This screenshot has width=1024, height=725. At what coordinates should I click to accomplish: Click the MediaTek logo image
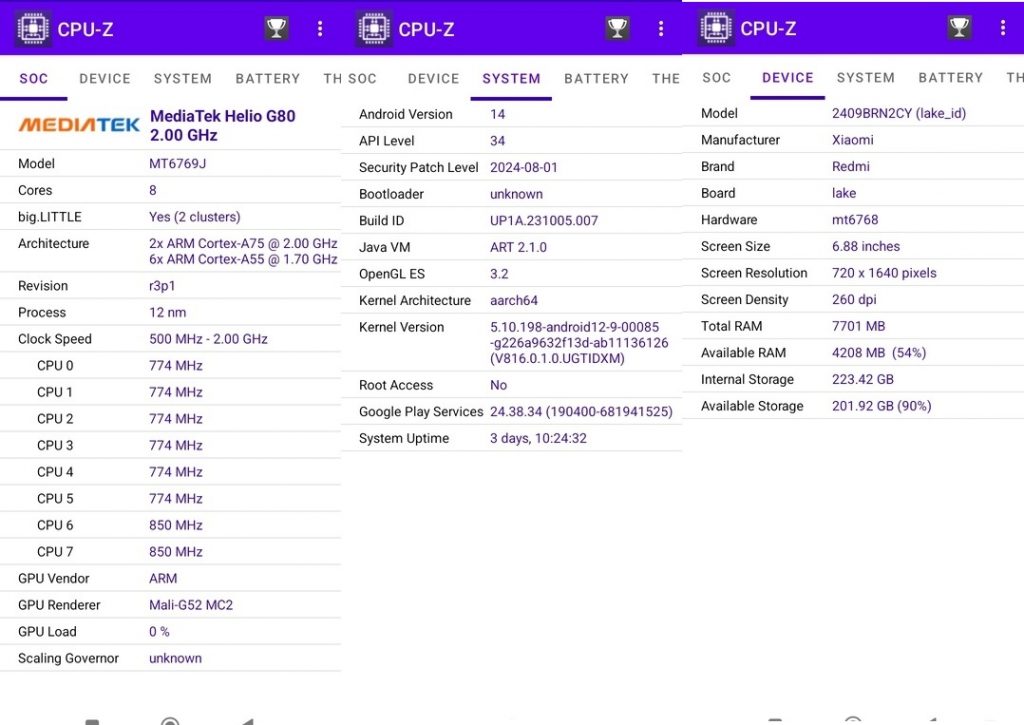point(79,124)
